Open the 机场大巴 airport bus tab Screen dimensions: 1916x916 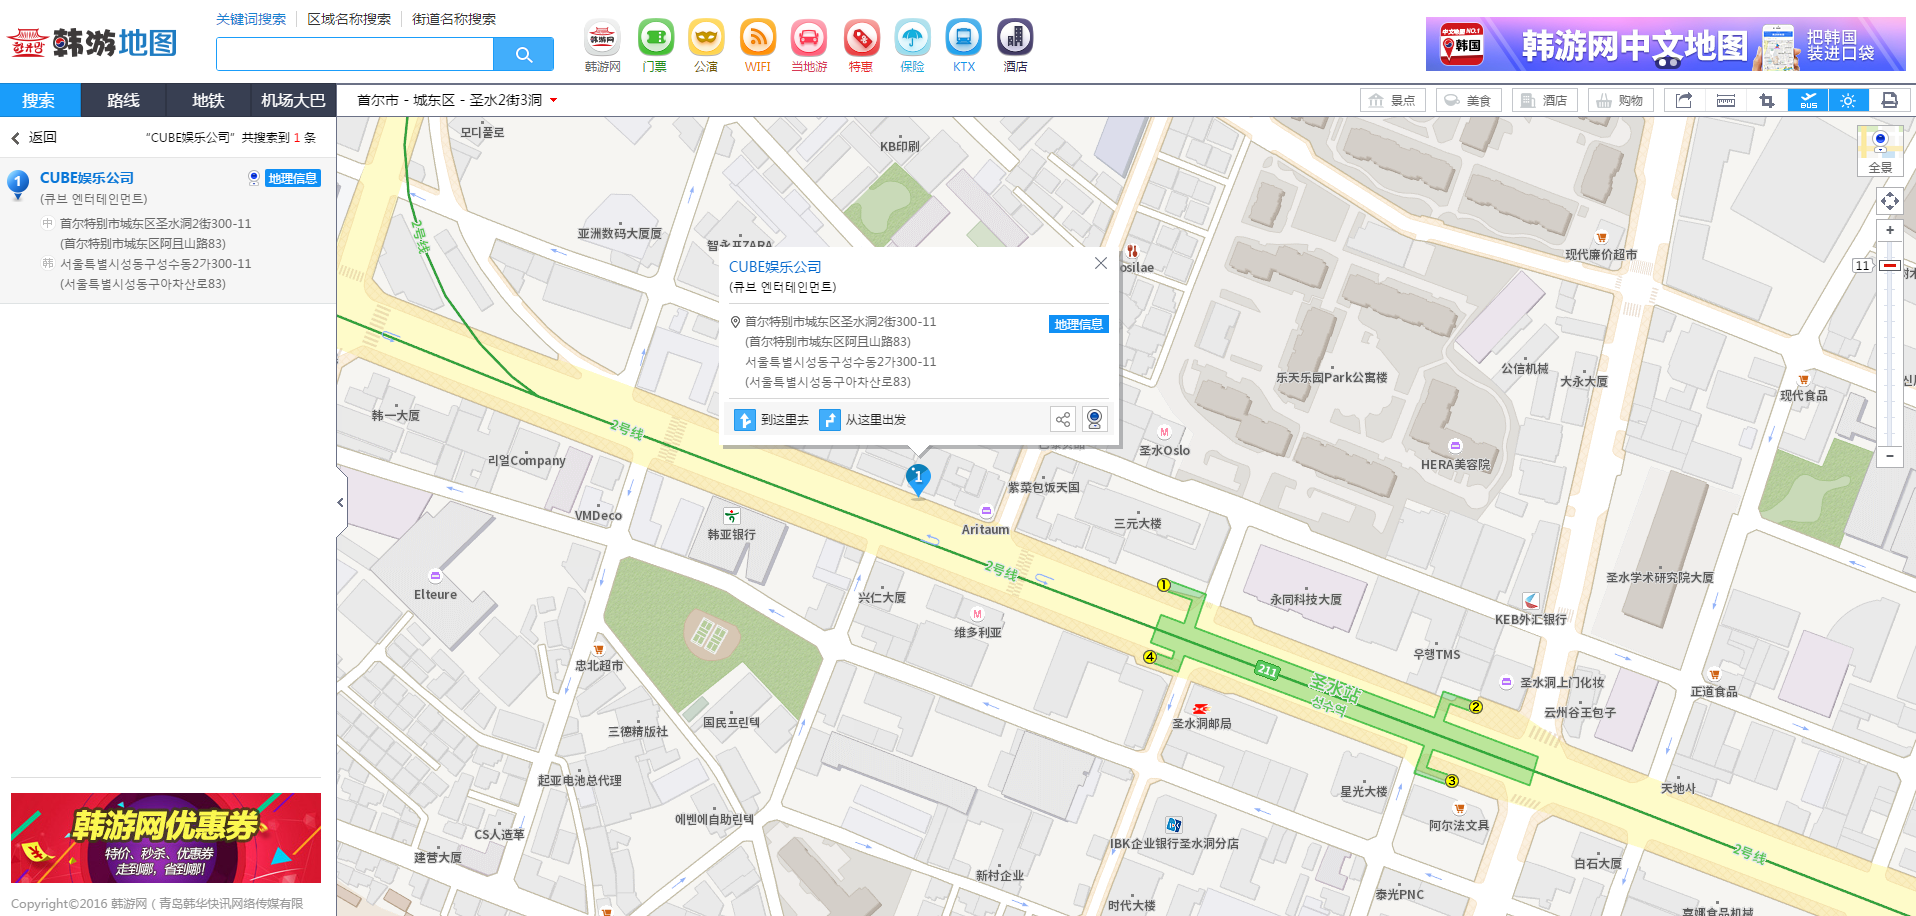pos(293,100)
